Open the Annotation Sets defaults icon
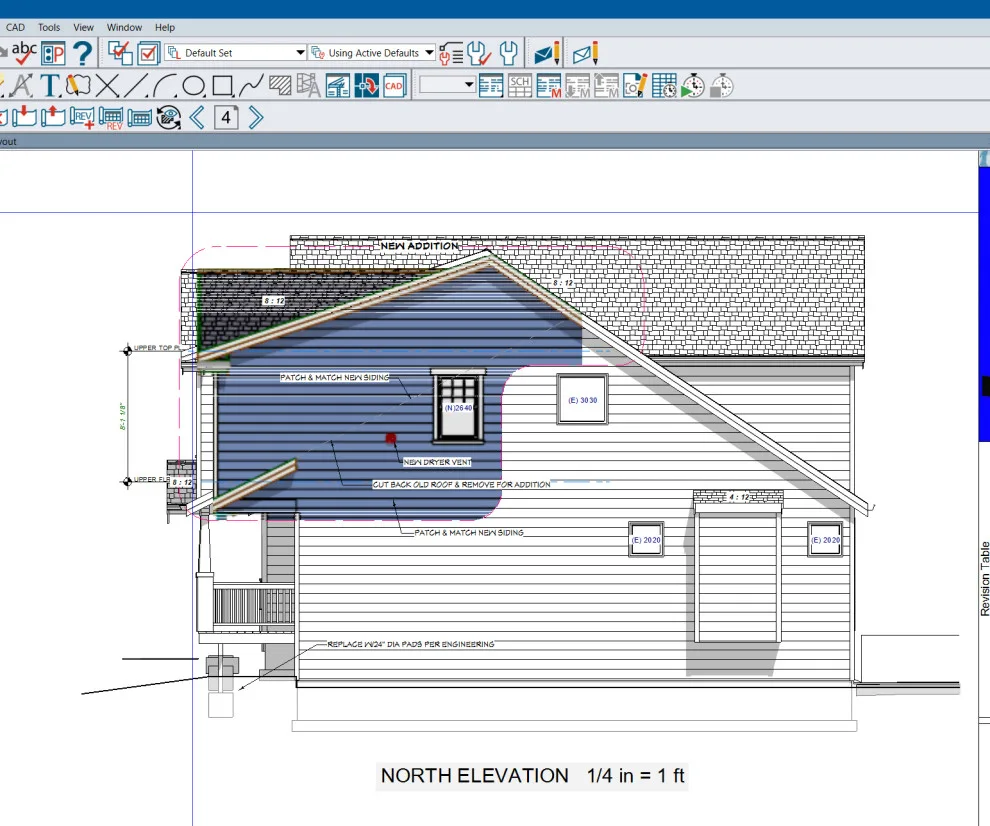Image resolution: width=990 pixels, height=826 pixels. (x=317, y=52)
